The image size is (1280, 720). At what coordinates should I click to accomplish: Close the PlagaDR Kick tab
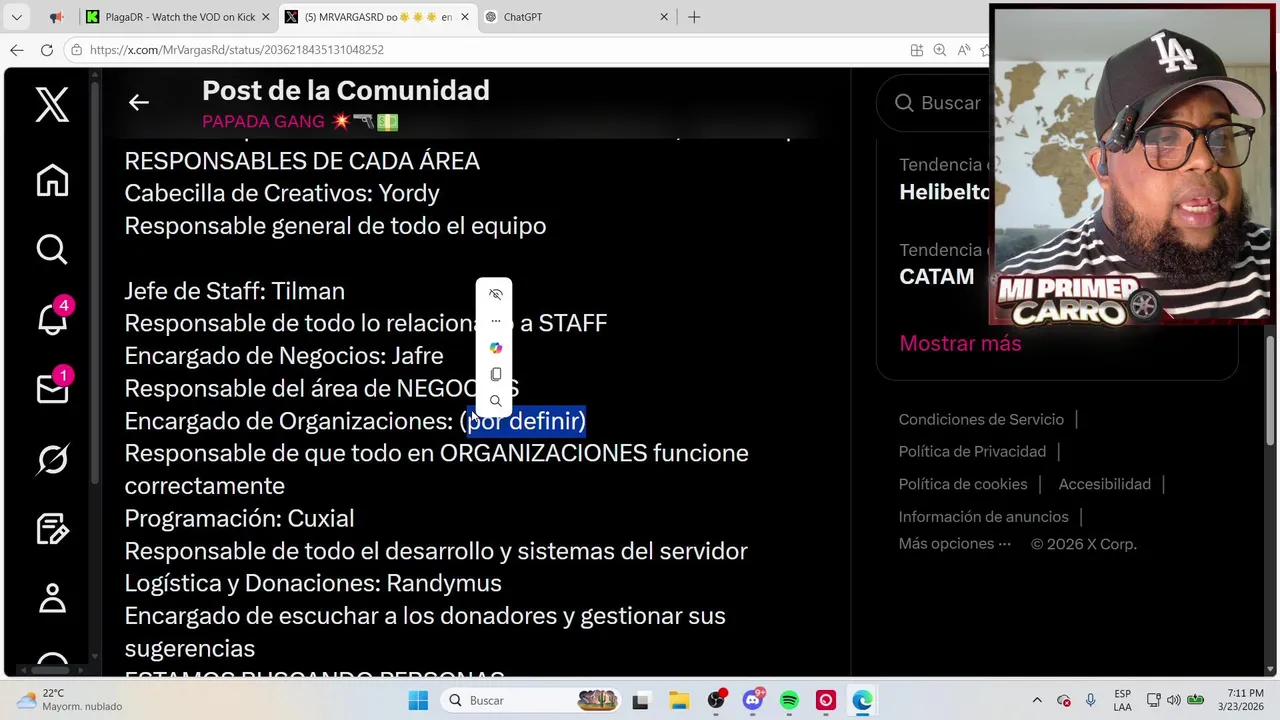click(x=265, y=17)
